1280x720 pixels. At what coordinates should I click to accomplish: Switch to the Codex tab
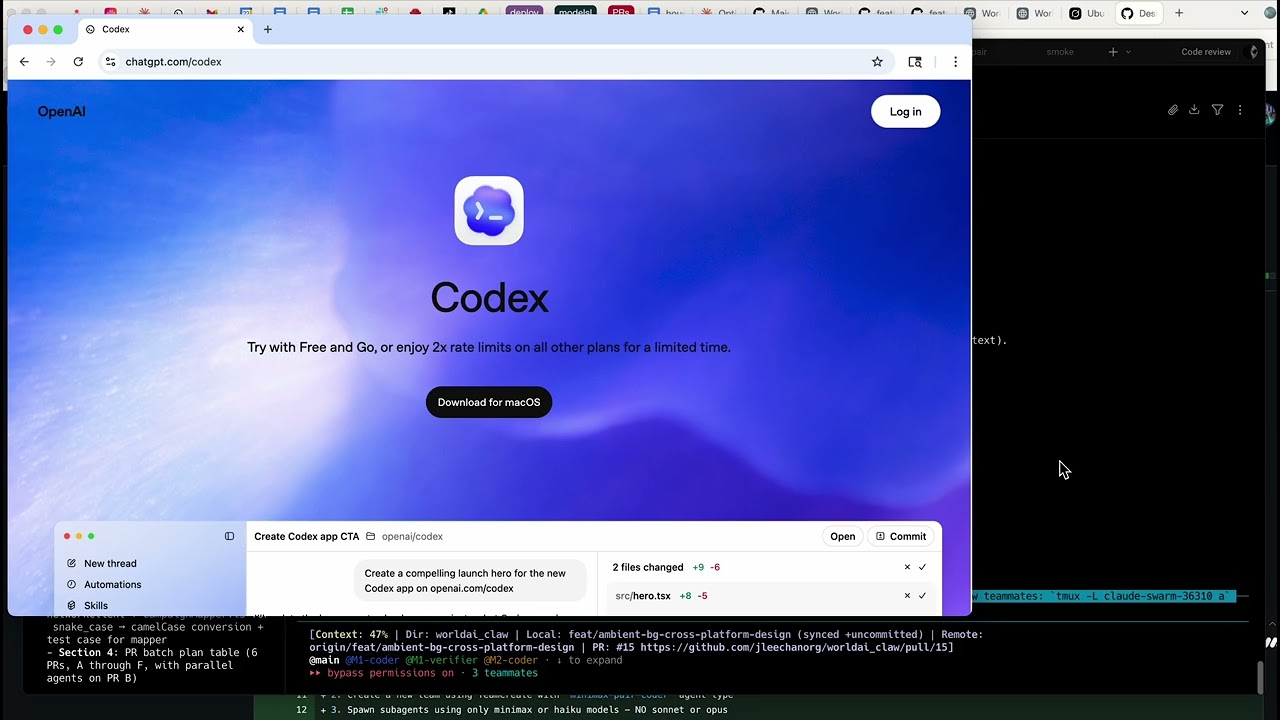[165, 29]
